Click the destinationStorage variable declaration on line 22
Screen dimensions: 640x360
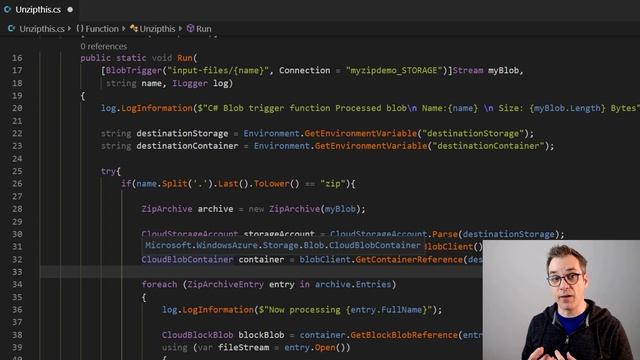pos(182,133)
